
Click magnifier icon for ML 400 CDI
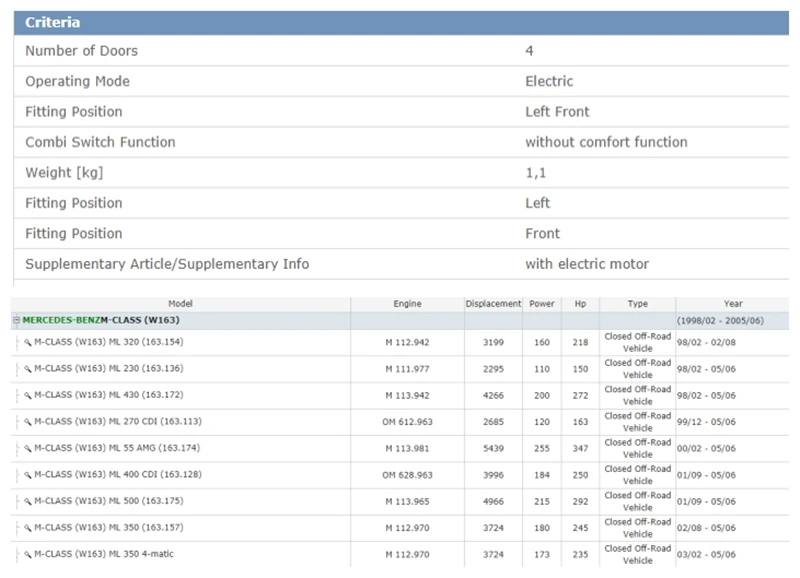point(28,475)
